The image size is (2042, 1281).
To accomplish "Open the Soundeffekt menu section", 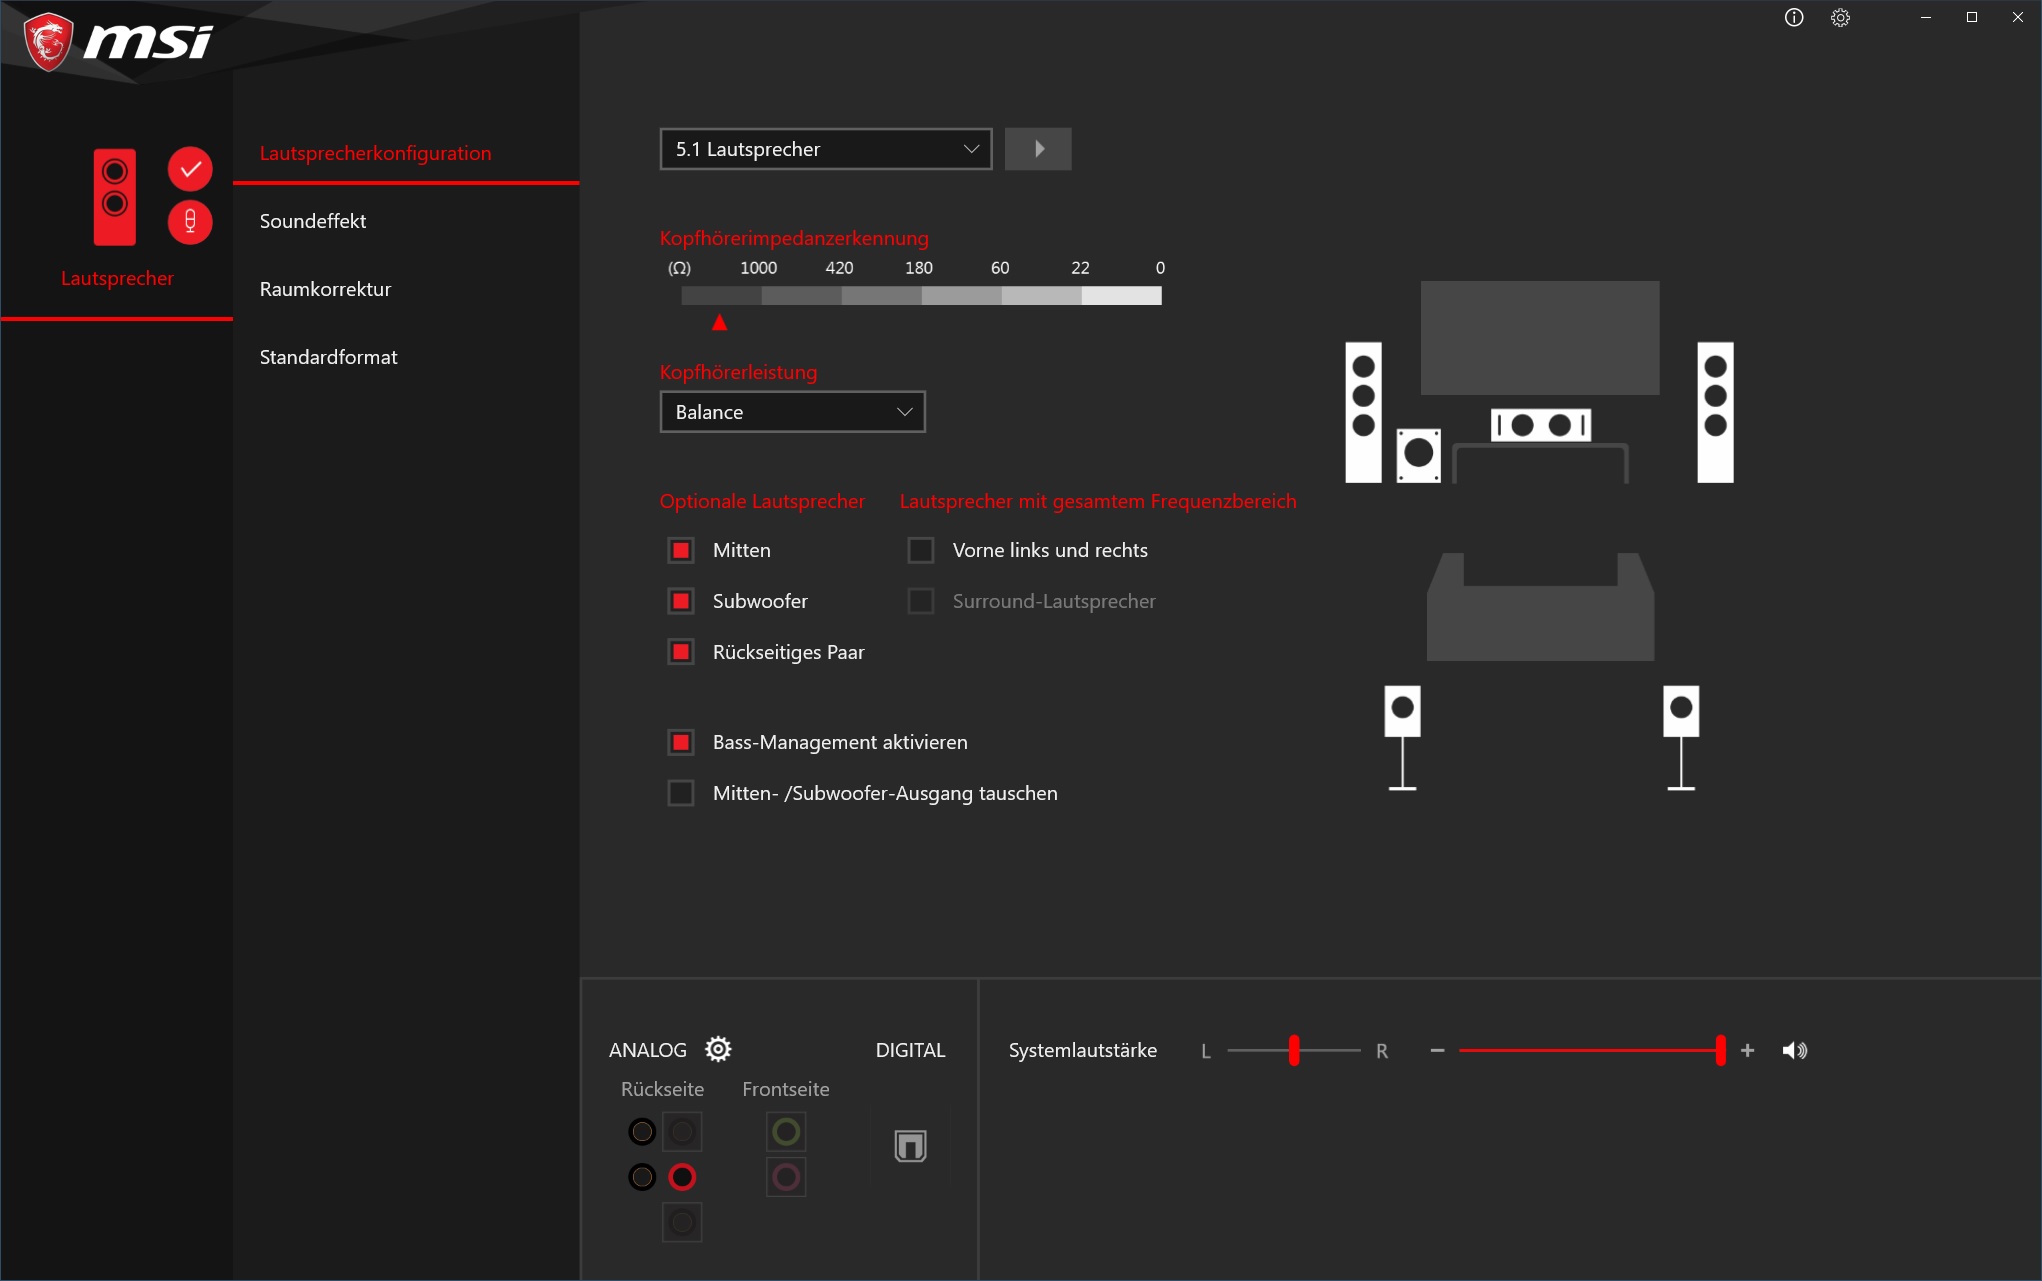I will click(313, 221).
